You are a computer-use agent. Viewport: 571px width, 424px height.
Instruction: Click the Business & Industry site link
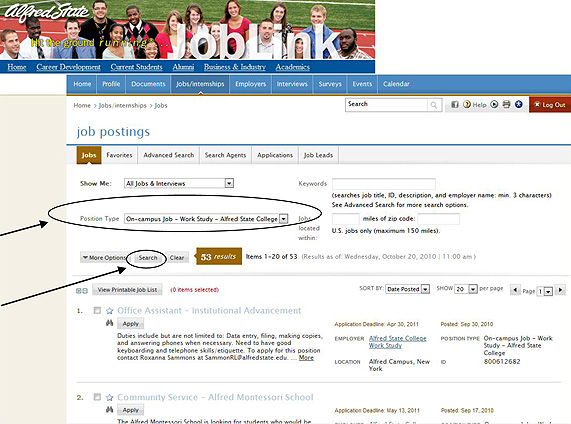pyautogui.click(x=235, y=67)
